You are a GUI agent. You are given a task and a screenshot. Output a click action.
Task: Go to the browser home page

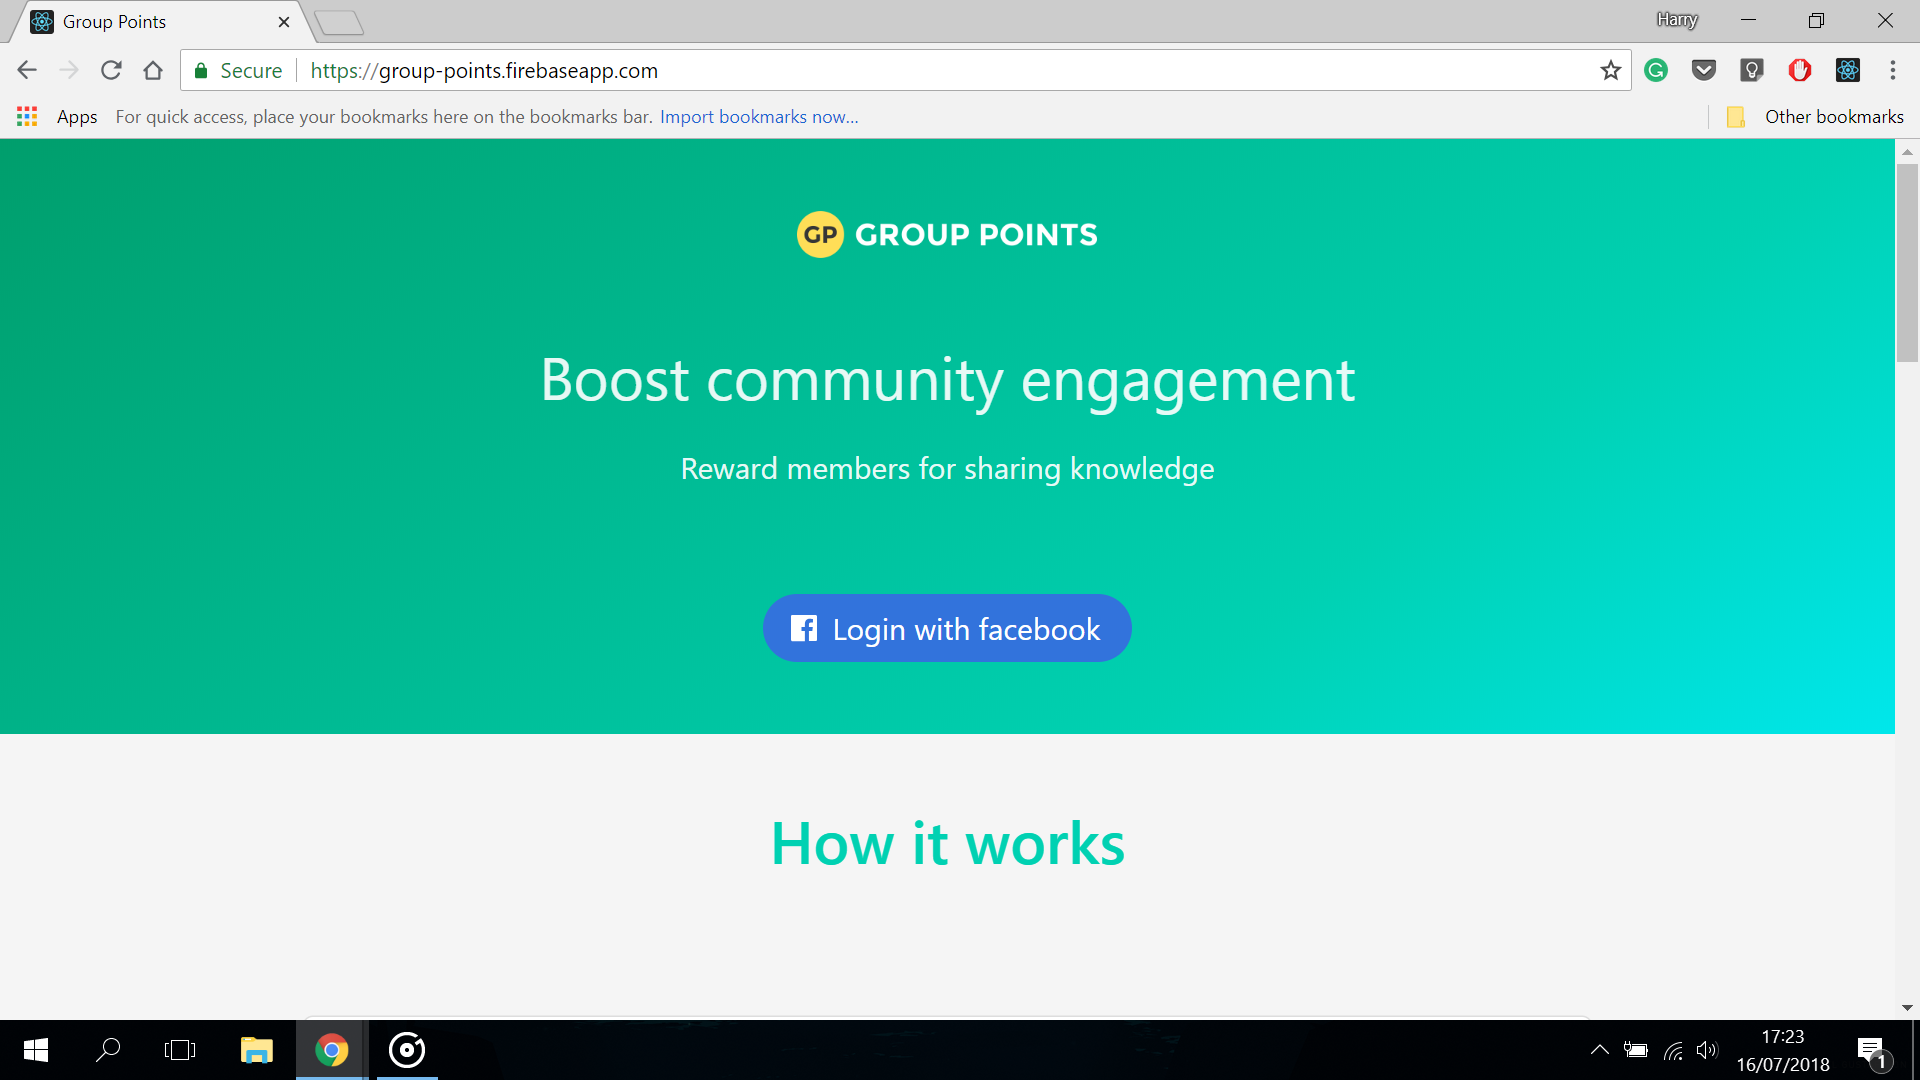pos(153,70)
